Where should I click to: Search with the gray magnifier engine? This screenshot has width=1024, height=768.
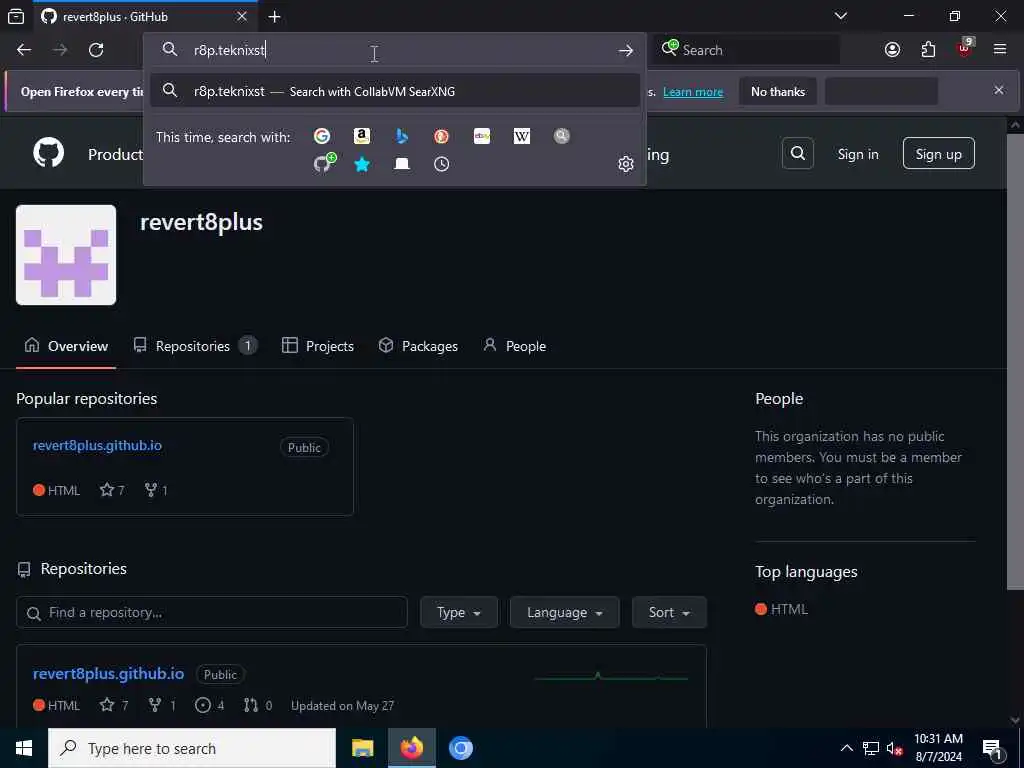click(x=562, y=136)
